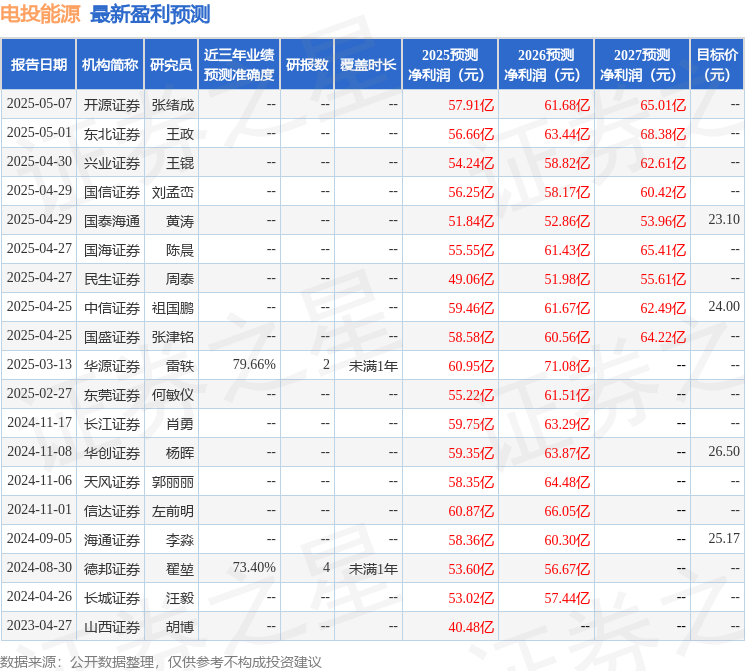
Task: Click value 54.24亿 in 2025 forecast
Action: [471, 163]
